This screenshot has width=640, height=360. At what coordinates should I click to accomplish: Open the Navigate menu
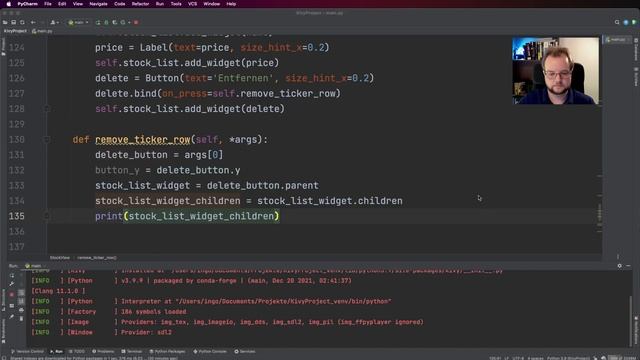click(x=98, y=4)
